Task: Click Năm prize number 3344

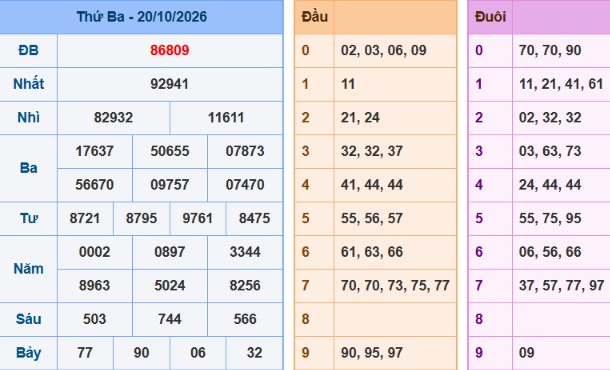Action: pos(245,252)
